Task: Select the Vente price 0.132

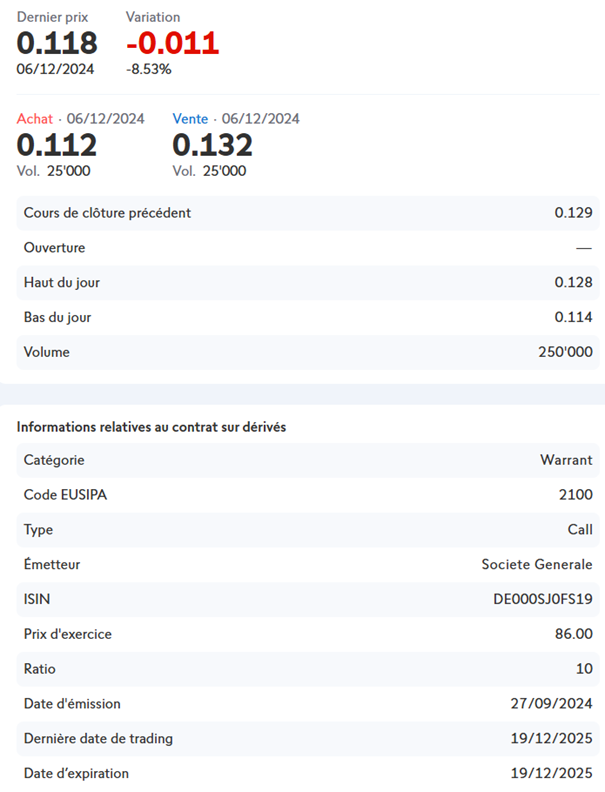Action: pyautogui.click(x=212, y=145)
